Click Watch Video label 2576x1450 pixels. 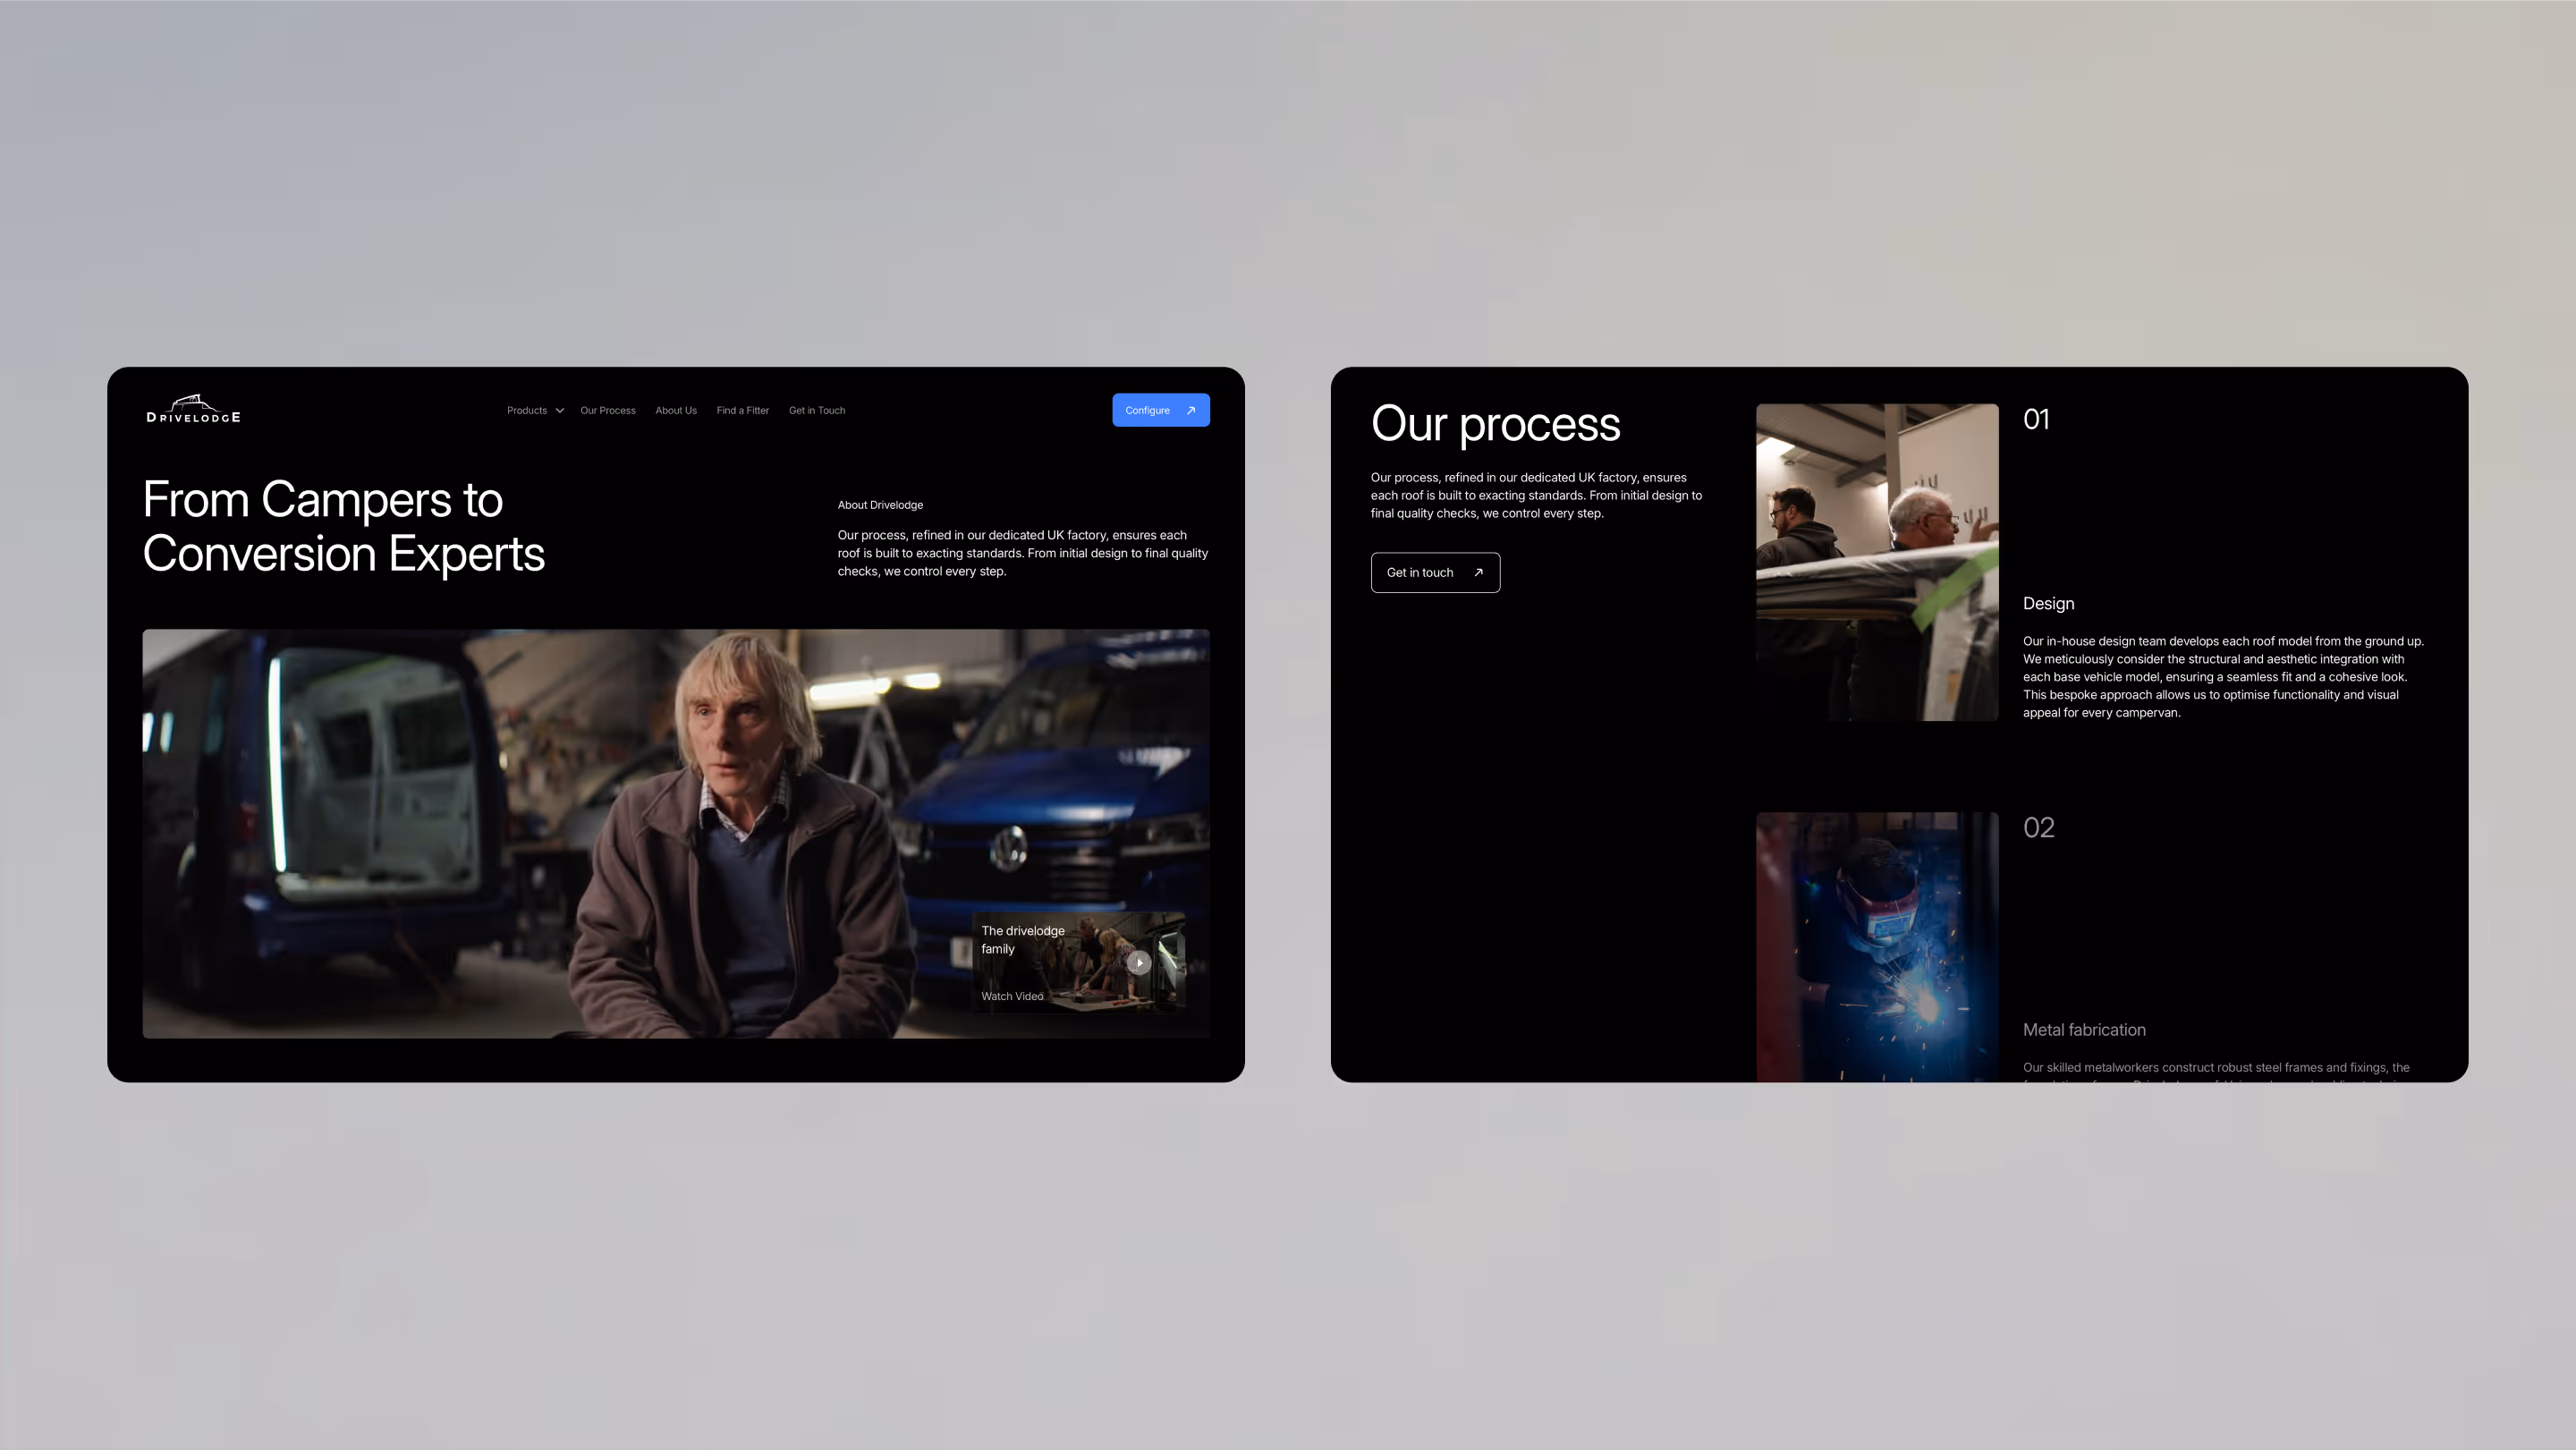click(x=1012, y=996)
